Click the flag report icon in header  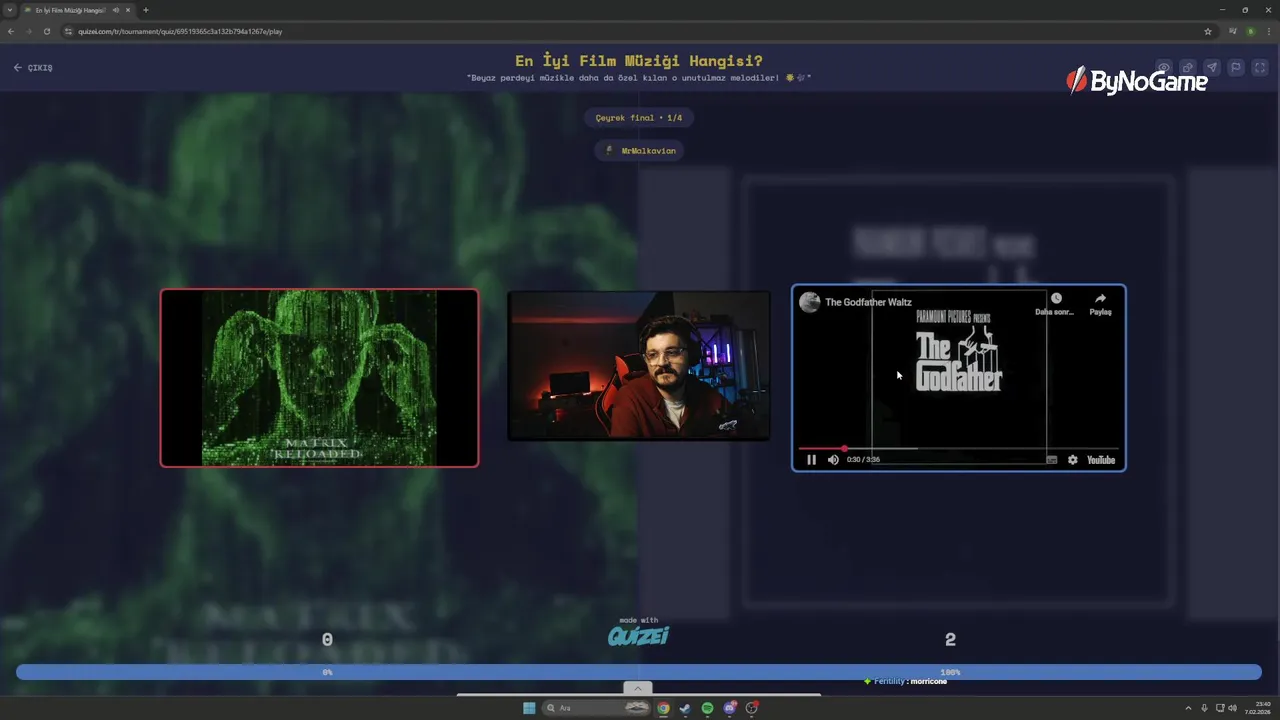coord(1236,68)
